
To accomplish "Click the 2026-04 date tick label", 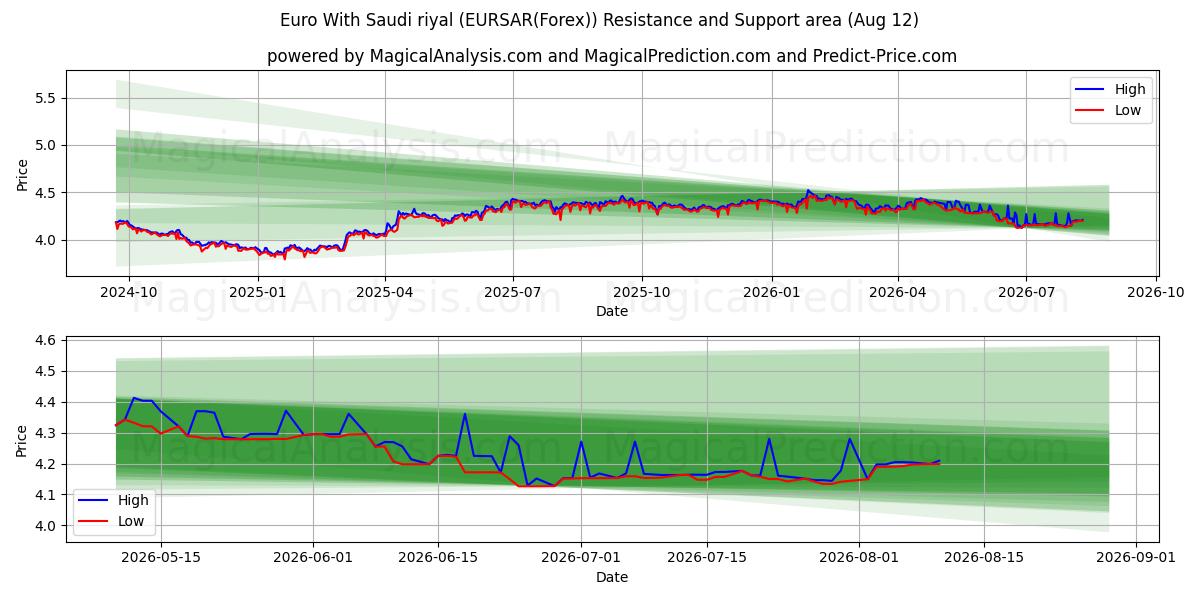I will coord(897,293).
